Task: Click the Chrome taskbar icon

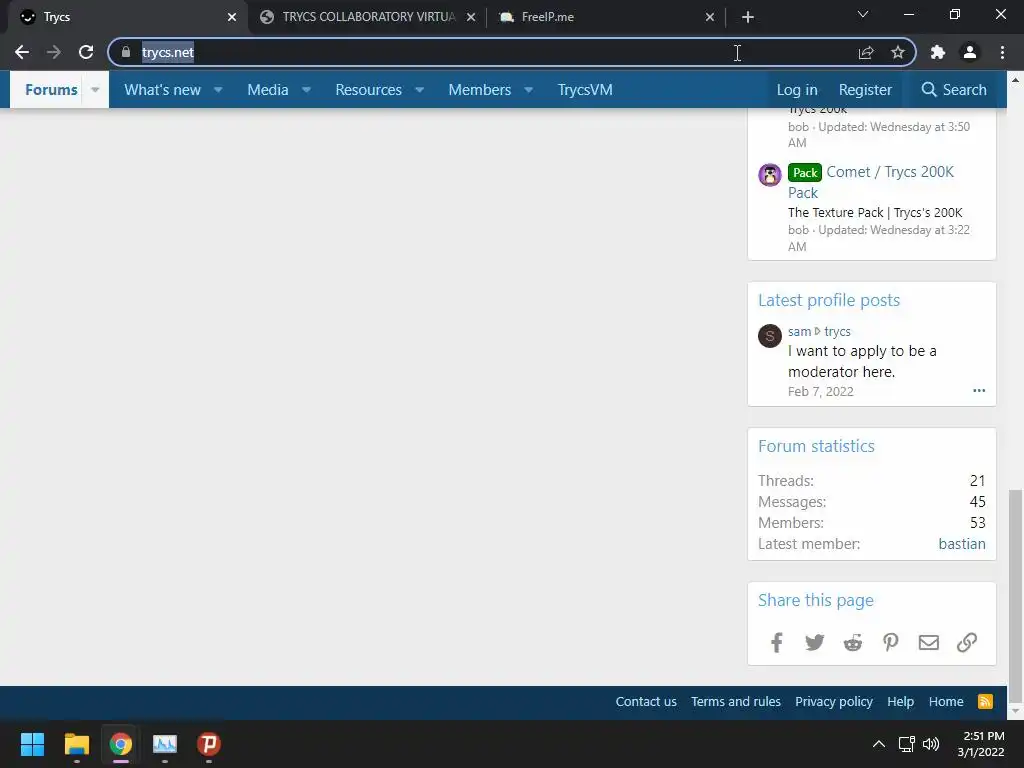Action: coord(121,744)
